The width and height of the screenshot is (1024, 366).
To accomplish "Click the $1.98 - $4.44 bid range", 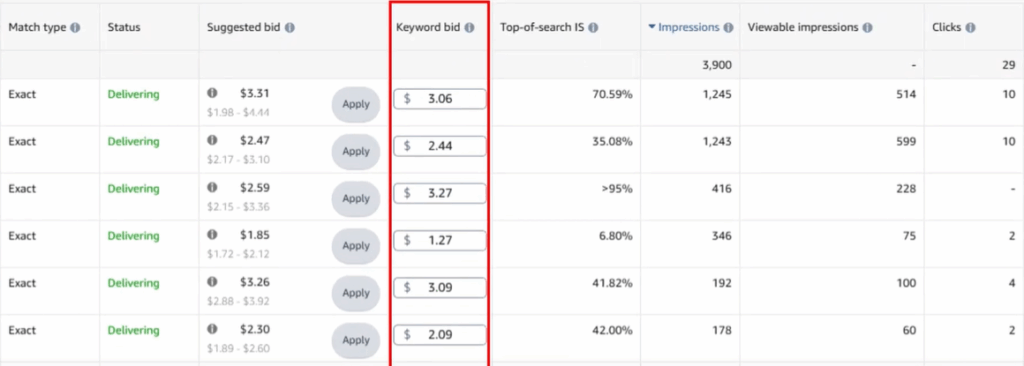I will click(238, 112).
